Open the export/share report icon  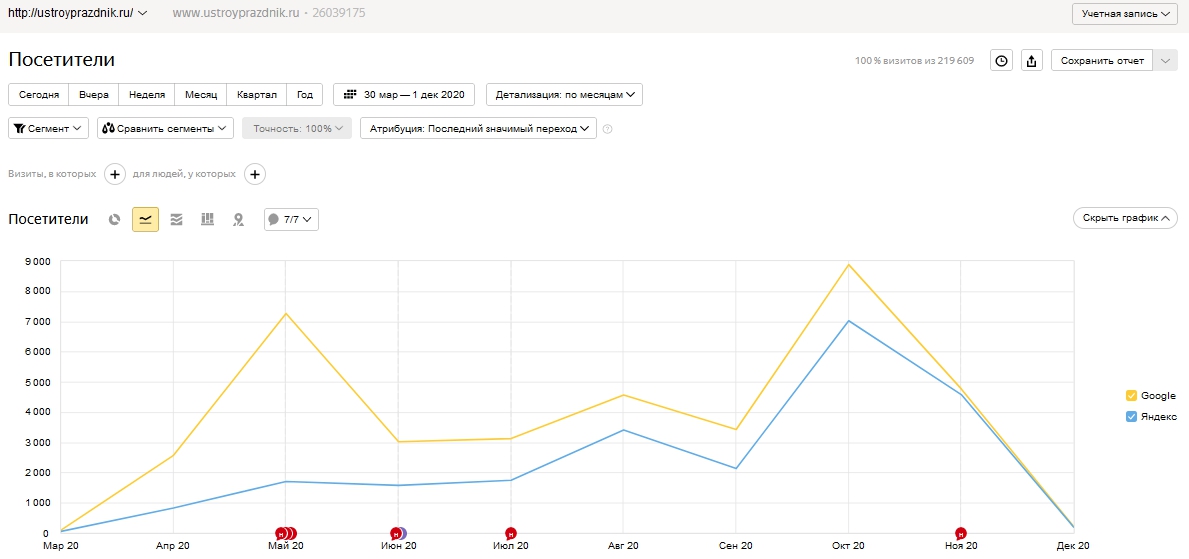coord(1032,61)
